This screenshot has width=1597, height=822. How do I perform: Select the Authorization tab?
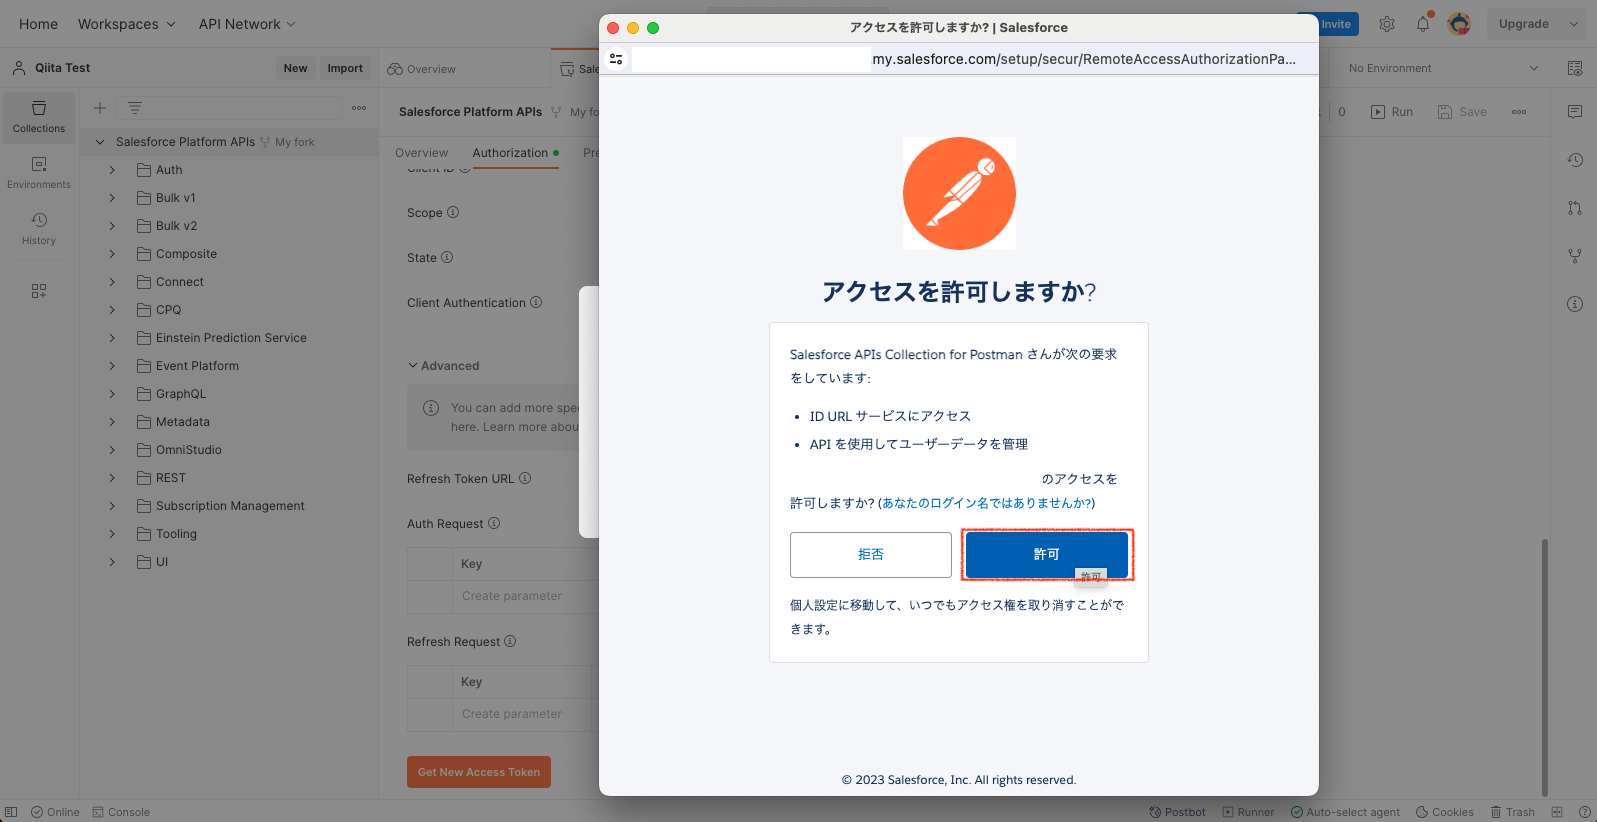pos(515,153)
